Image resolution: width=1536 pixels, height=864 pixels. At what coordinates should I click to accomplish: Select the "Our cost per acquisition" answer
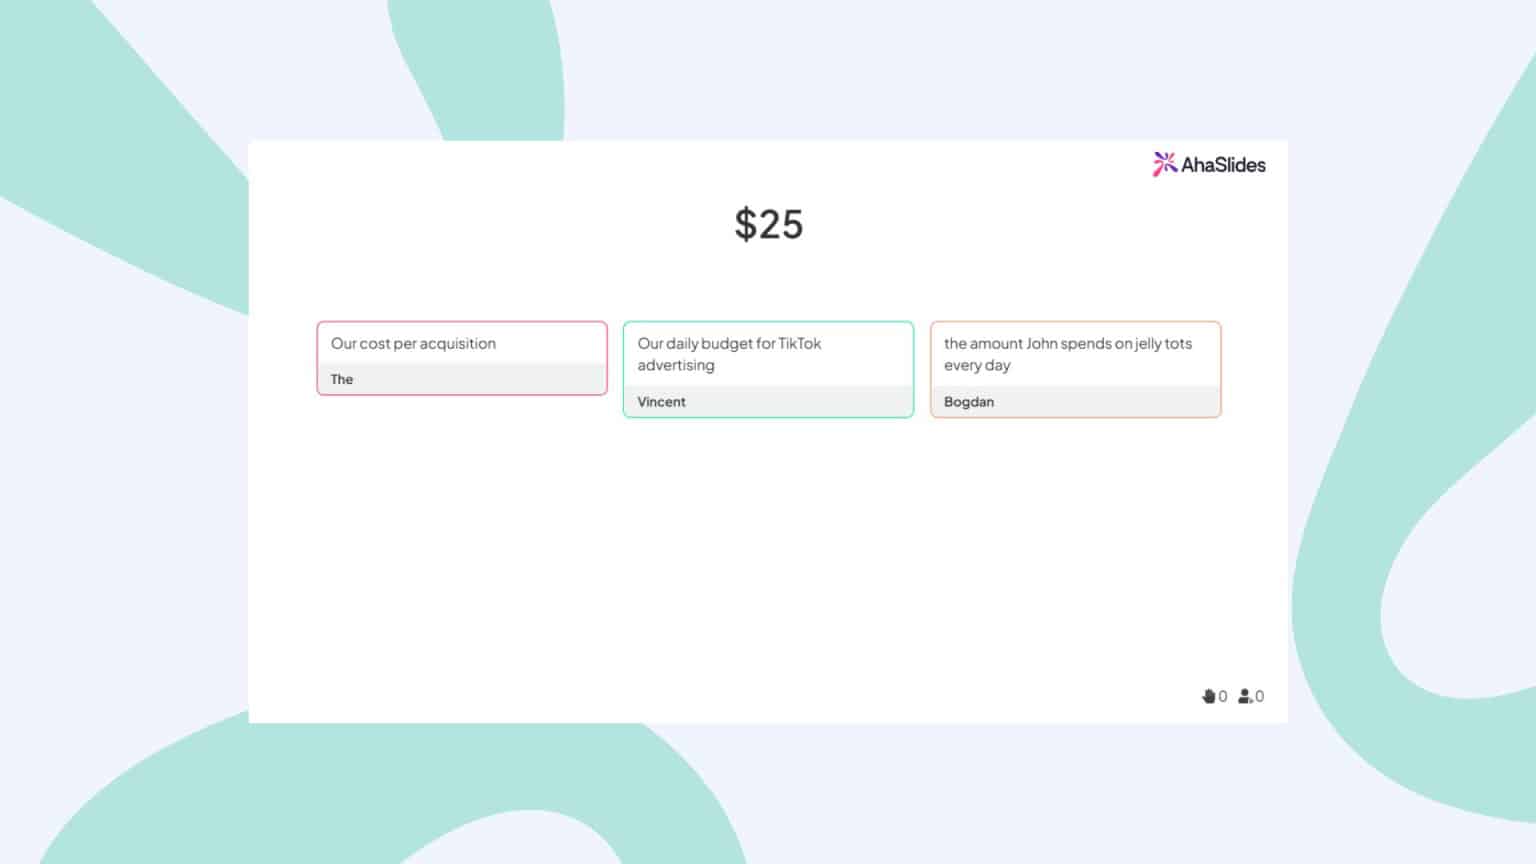tap(413, 343)
